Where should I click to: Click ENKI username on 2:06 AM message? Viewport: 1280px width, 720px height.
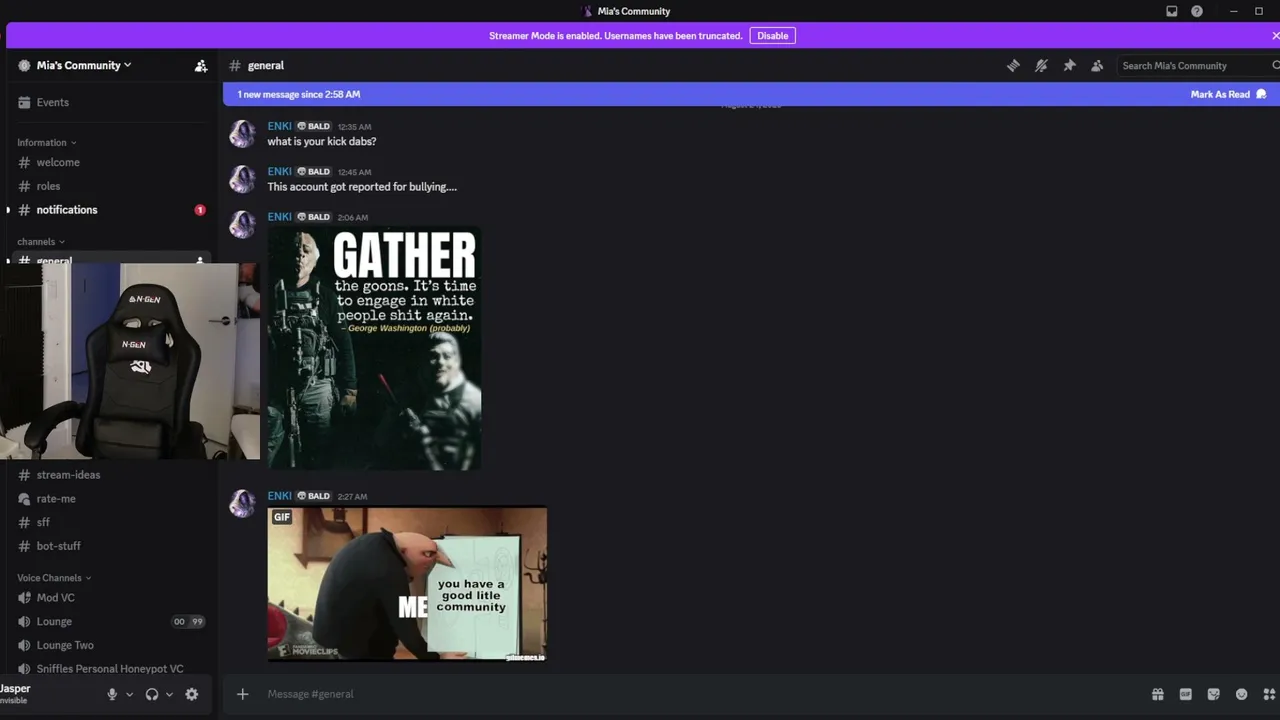[279, 217]
